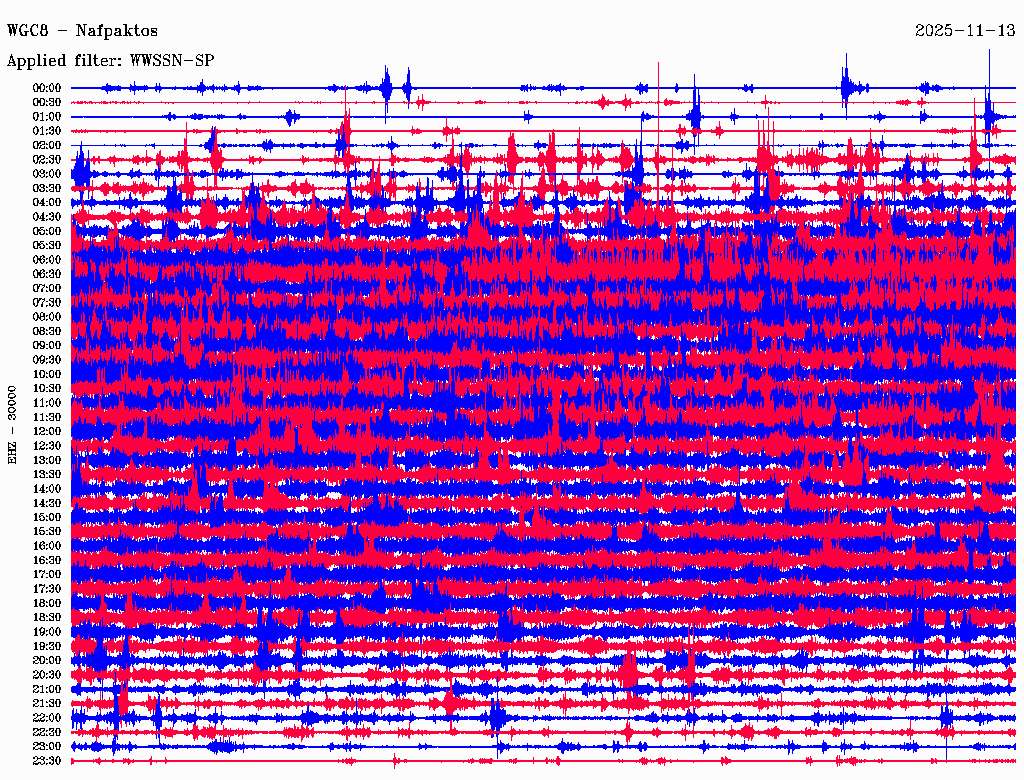Select the 00:30 time label
The image size is (1024, 780).
pyautogui.click(x=47, y=103)
